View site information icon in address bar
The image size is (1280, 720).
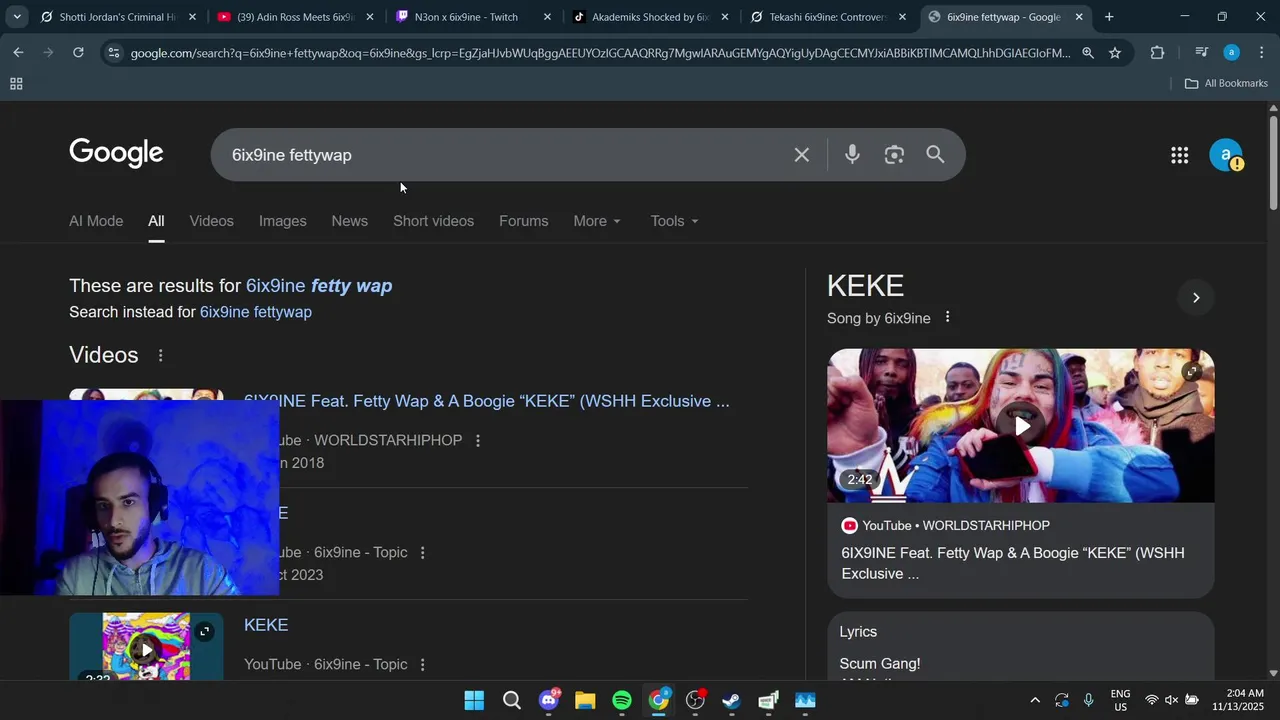[113, 53]
